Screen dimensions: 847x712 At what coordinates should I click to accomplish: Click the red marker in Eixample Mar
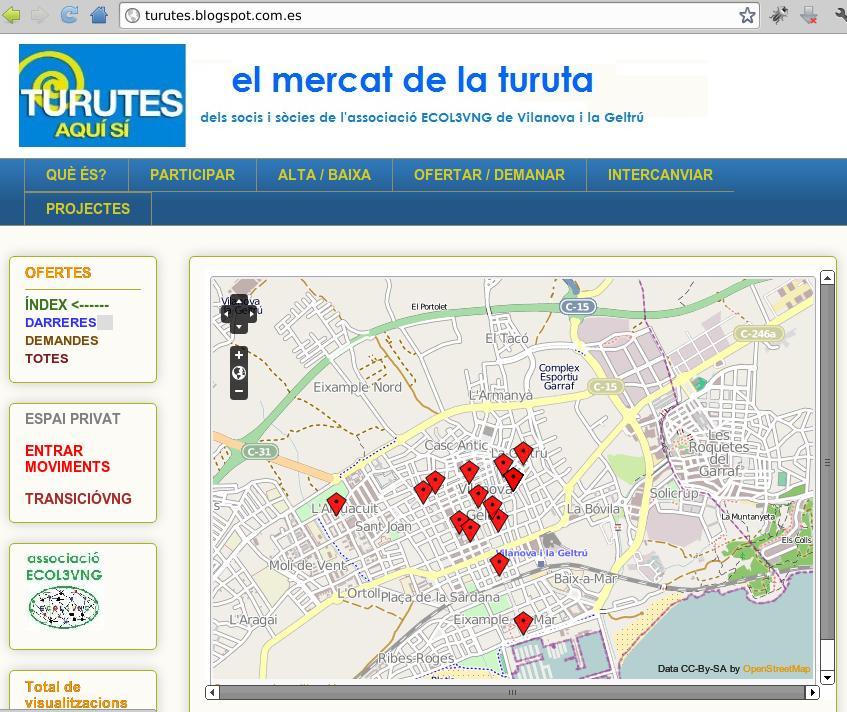(x=522, y=622)
